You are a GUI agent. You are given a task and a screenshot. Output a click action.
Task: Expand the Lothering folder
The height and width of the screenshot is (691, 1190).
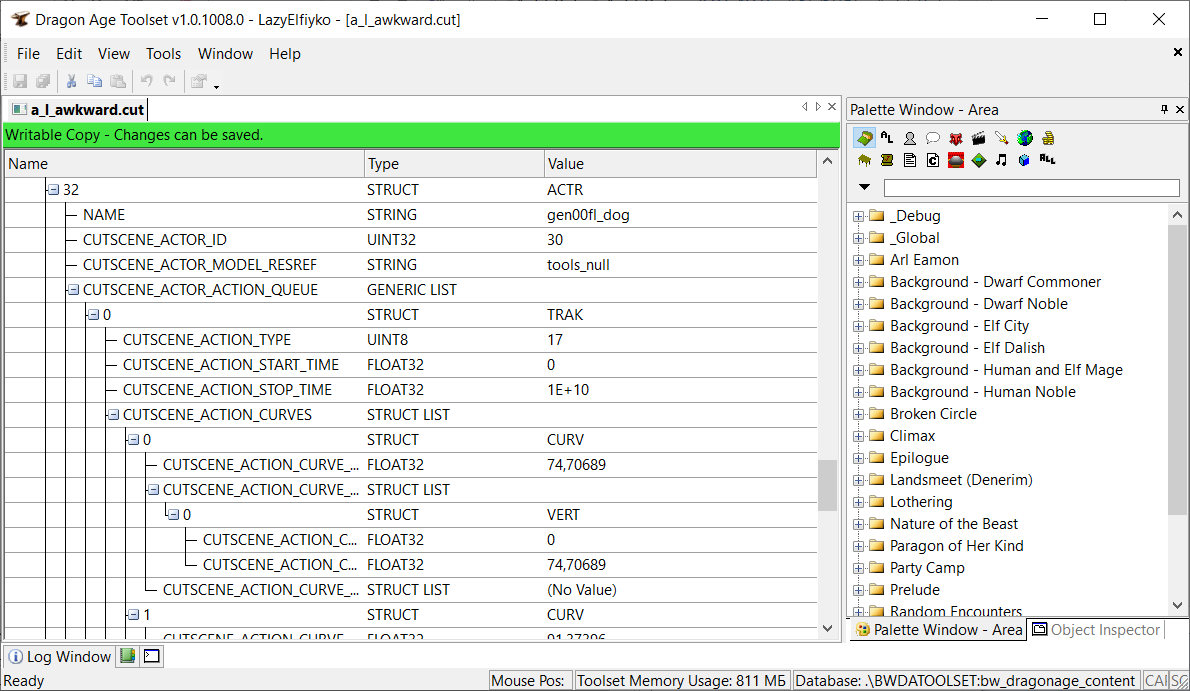(858, 503)
